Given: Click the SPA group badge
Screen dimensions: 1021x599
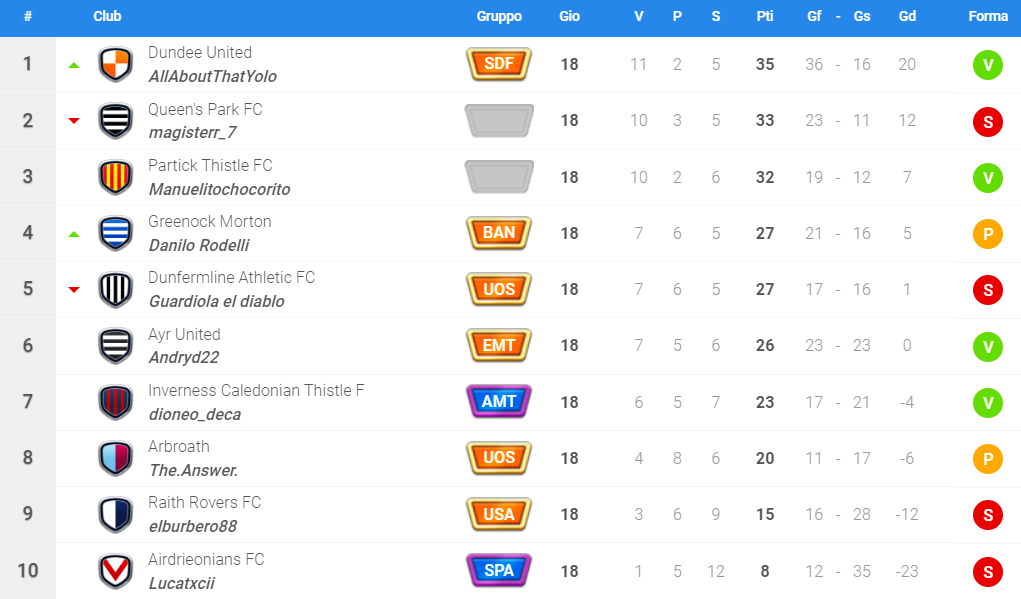Looking at the screenshot, I should [x=499, y=571].
